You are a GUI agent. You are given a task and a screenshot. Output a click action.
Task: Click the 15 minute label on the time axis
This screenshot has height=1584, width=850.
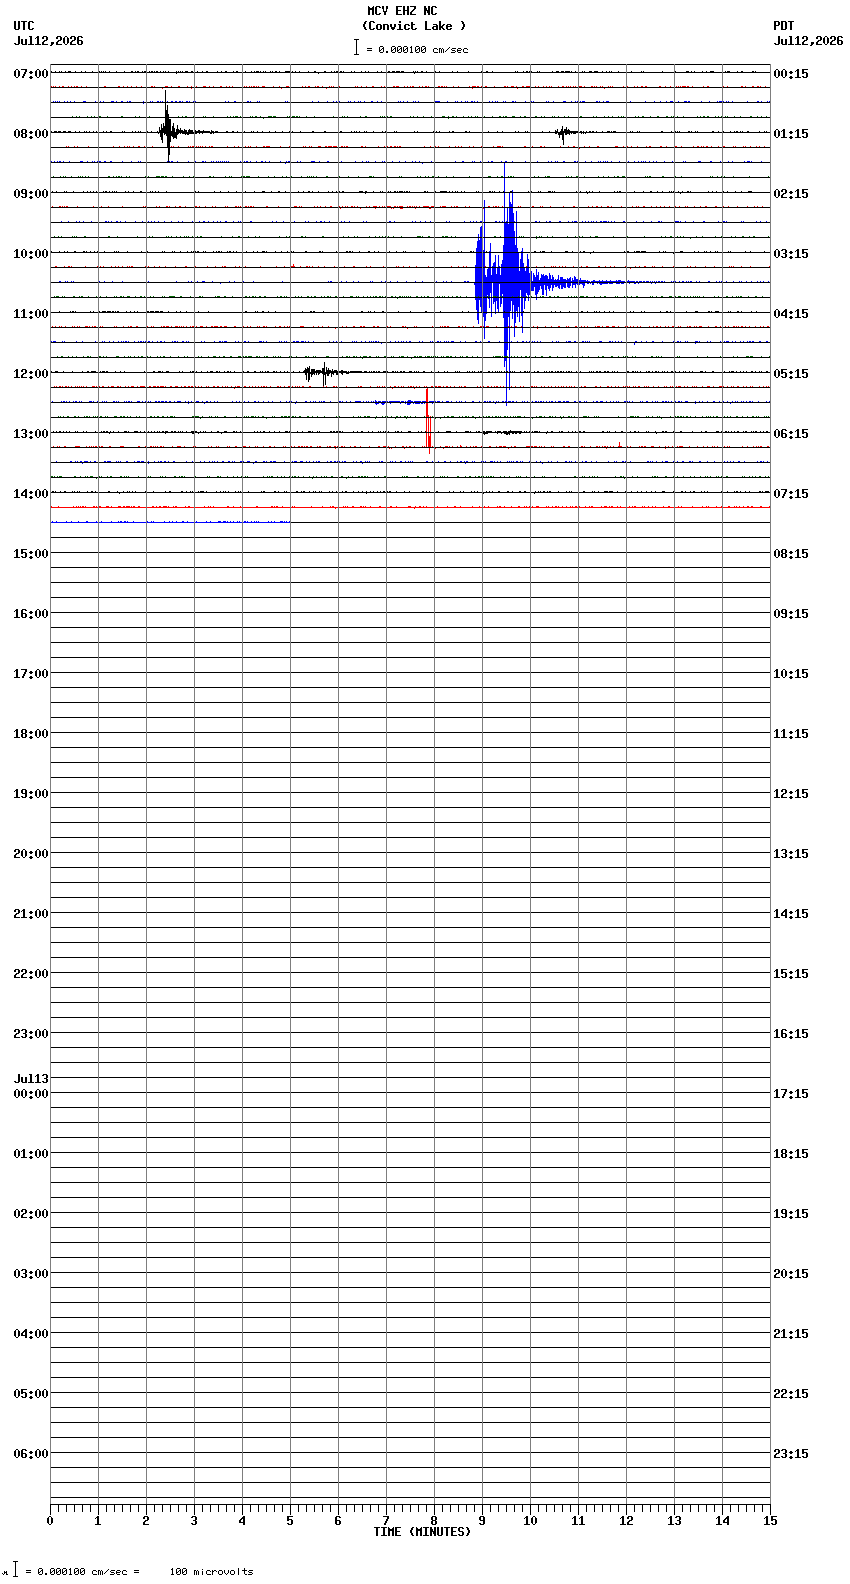[x=770, y=1521]
